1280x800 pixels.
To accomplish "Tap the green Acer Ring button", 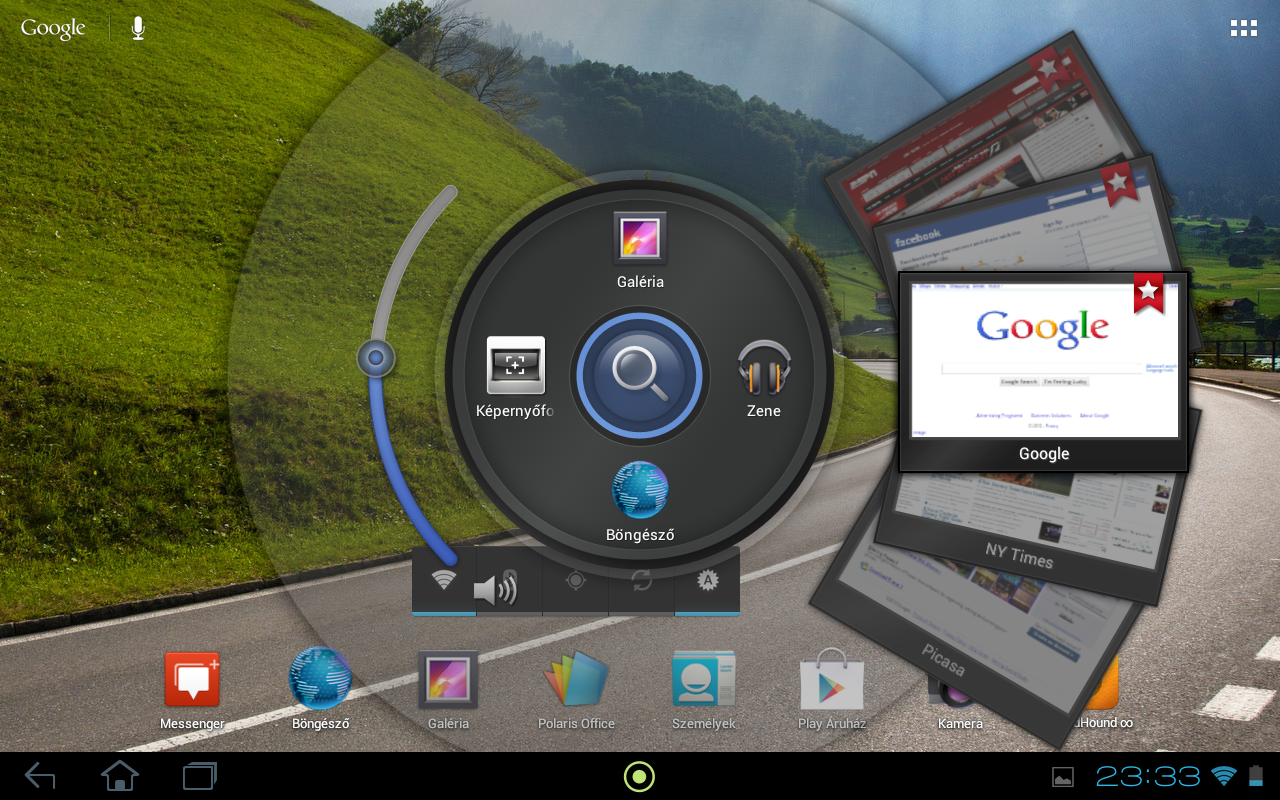I will coord(639,776).
